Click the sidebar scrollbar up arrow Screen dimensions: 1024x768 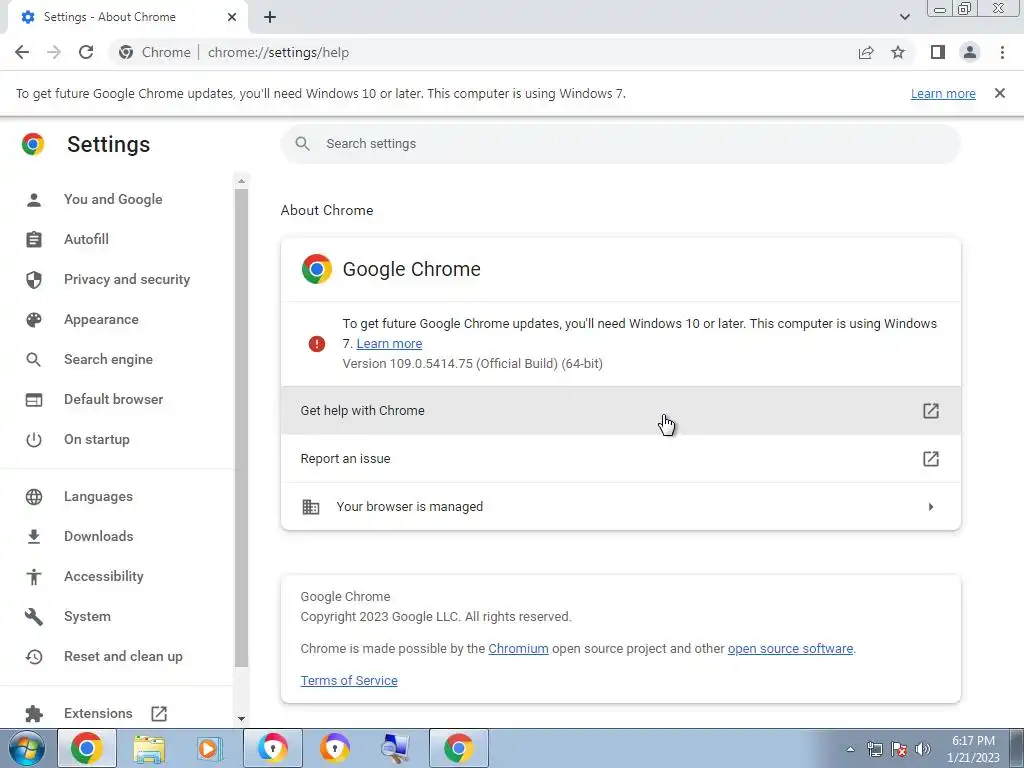(241, 181)
